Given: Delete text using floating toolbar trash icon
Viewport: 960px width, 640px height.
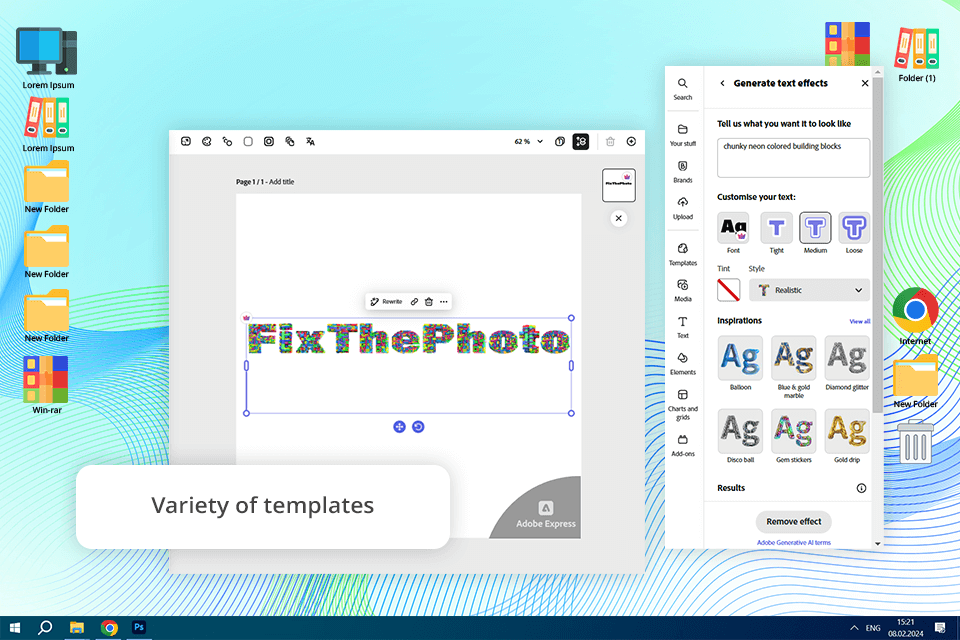Looking at the screenshot, I should pyautogui.click(x=429, y=301).
